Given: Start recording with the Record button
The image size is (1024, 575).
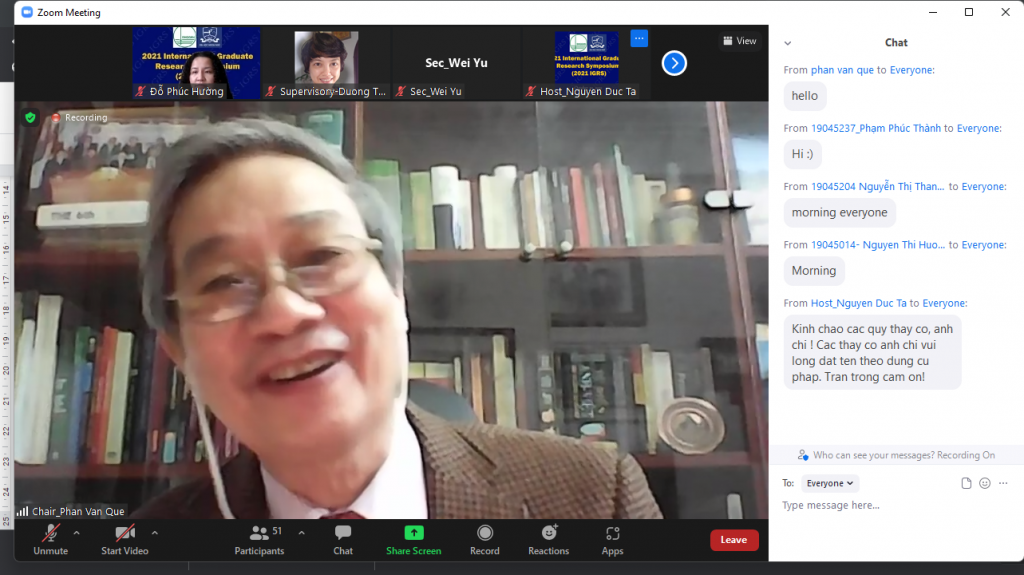Looking at the screenshot, I should point(485,538).
